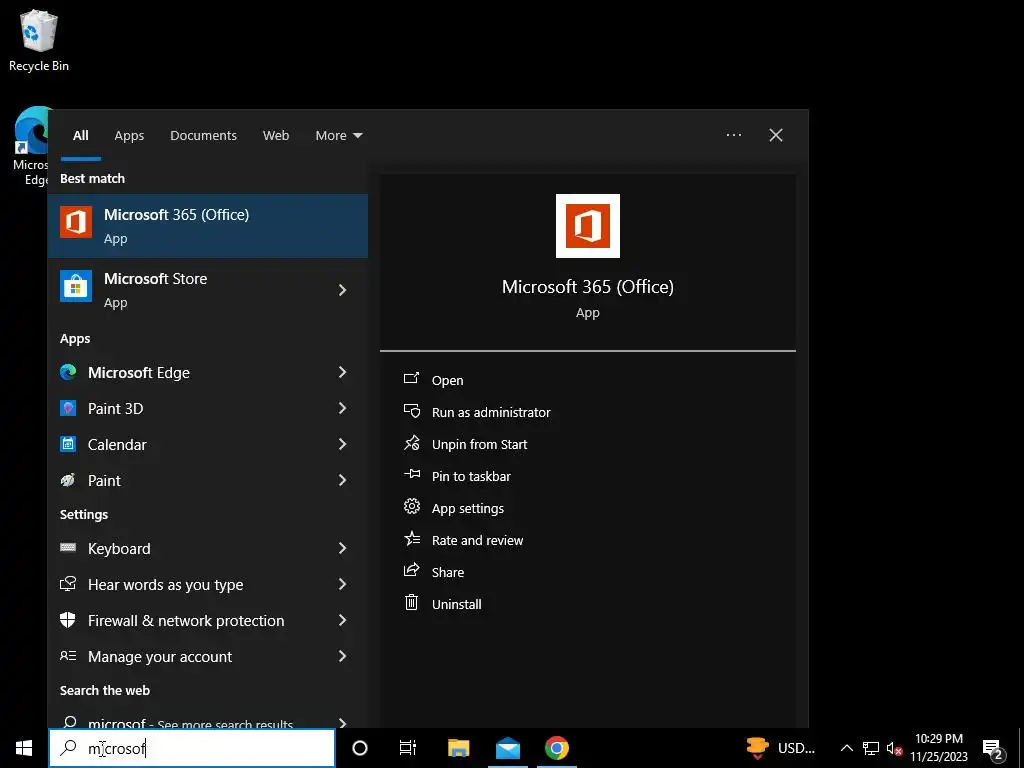
Task: Choose Pin to taskbar
Action: point(471,476)
